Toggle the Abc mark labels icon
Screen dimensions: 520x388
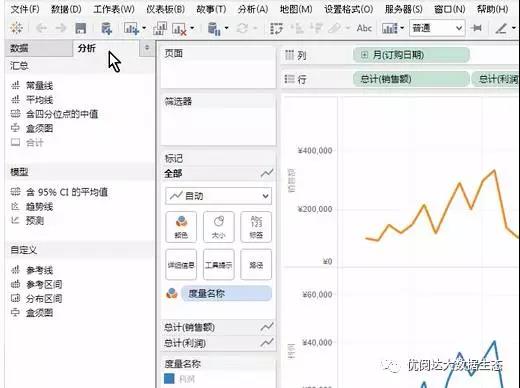click(x=364, y=28)
